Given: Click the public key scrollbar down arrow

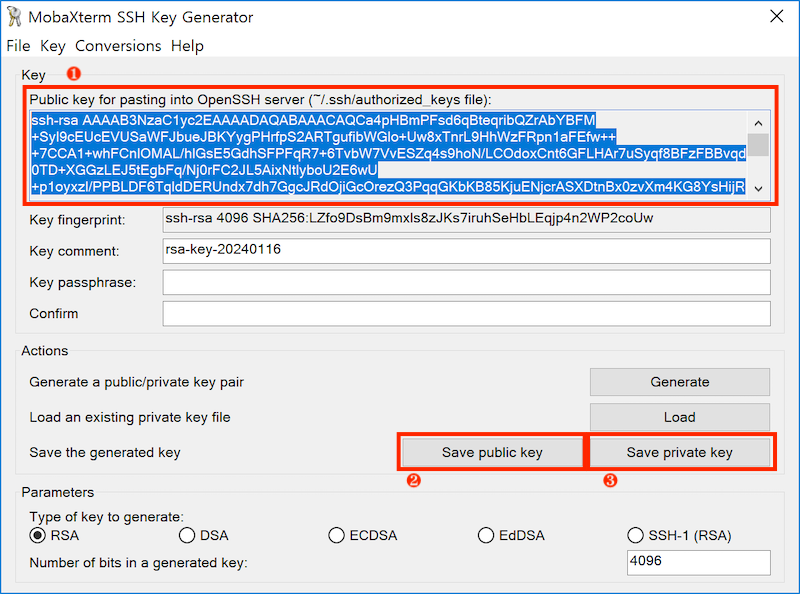Looking at the screenshot, I should pos(759,188).
